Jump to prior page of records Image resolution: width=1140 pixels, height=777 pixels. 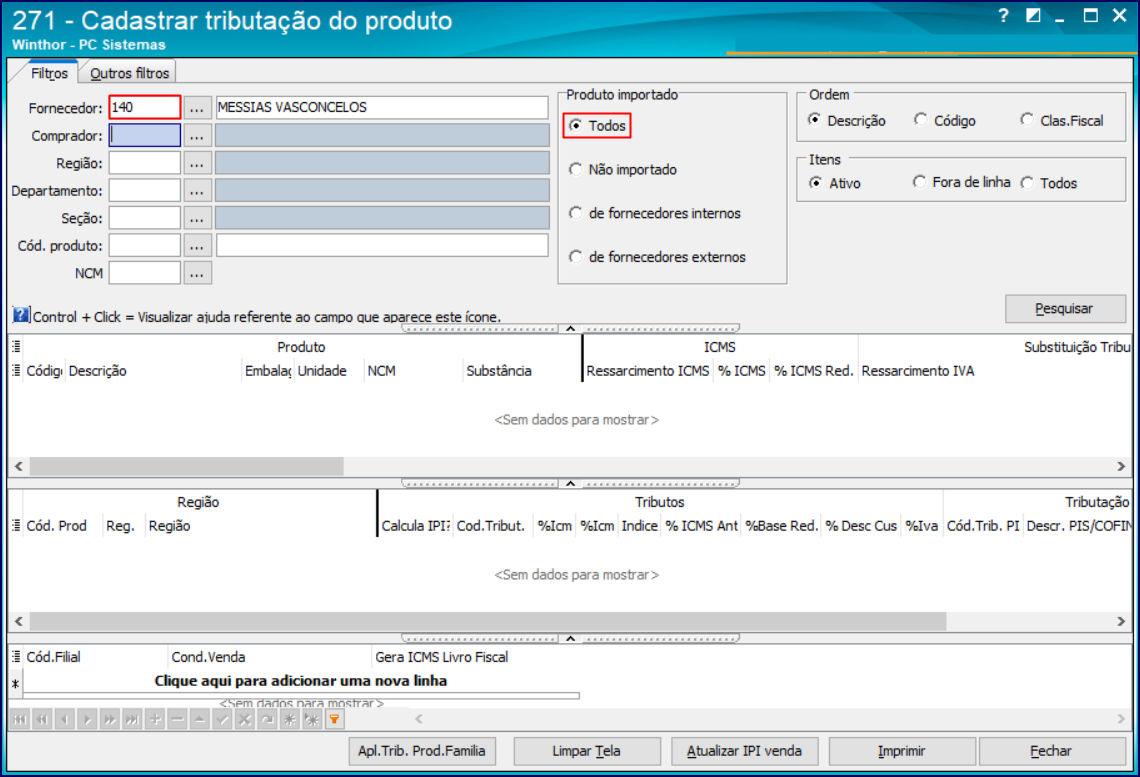42,720
